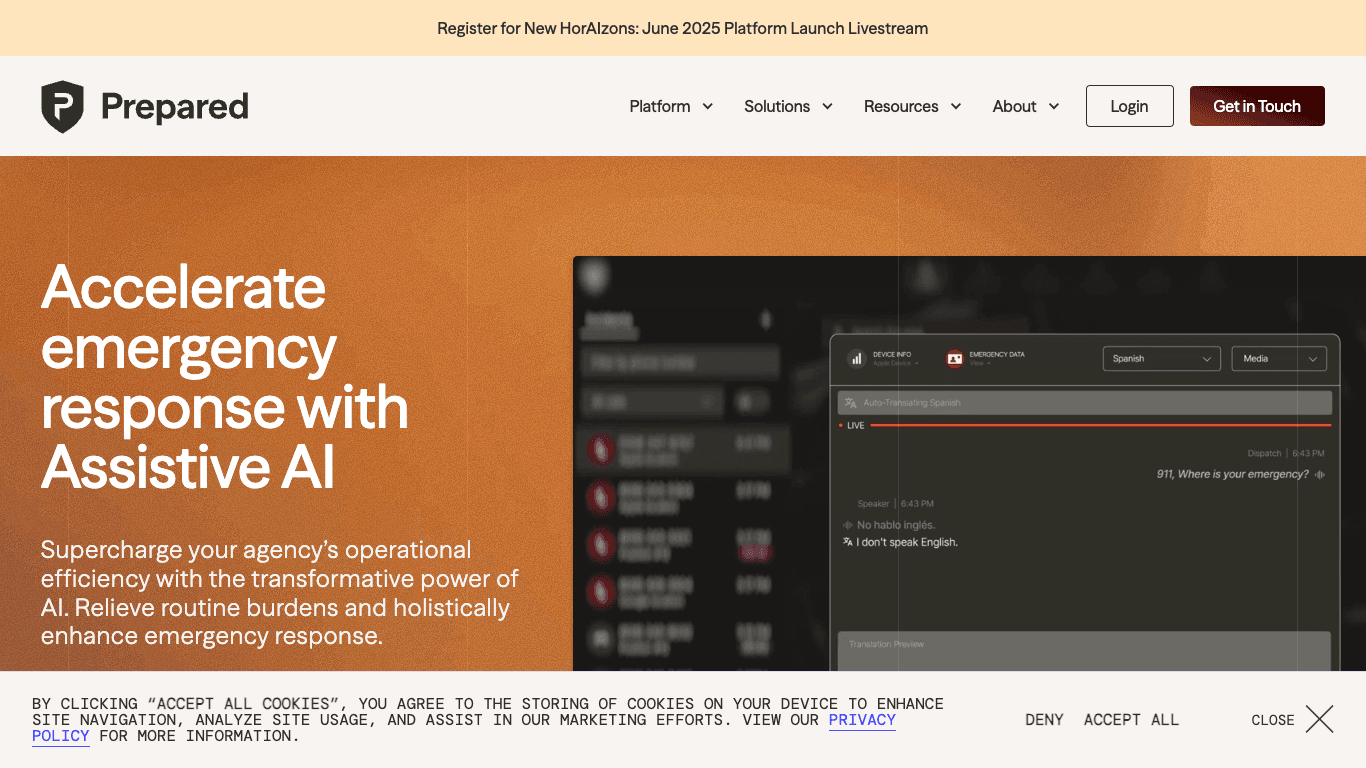1366x768 pixels.
Task: Click the Translation Preview field
Action: click(1084, 651)
